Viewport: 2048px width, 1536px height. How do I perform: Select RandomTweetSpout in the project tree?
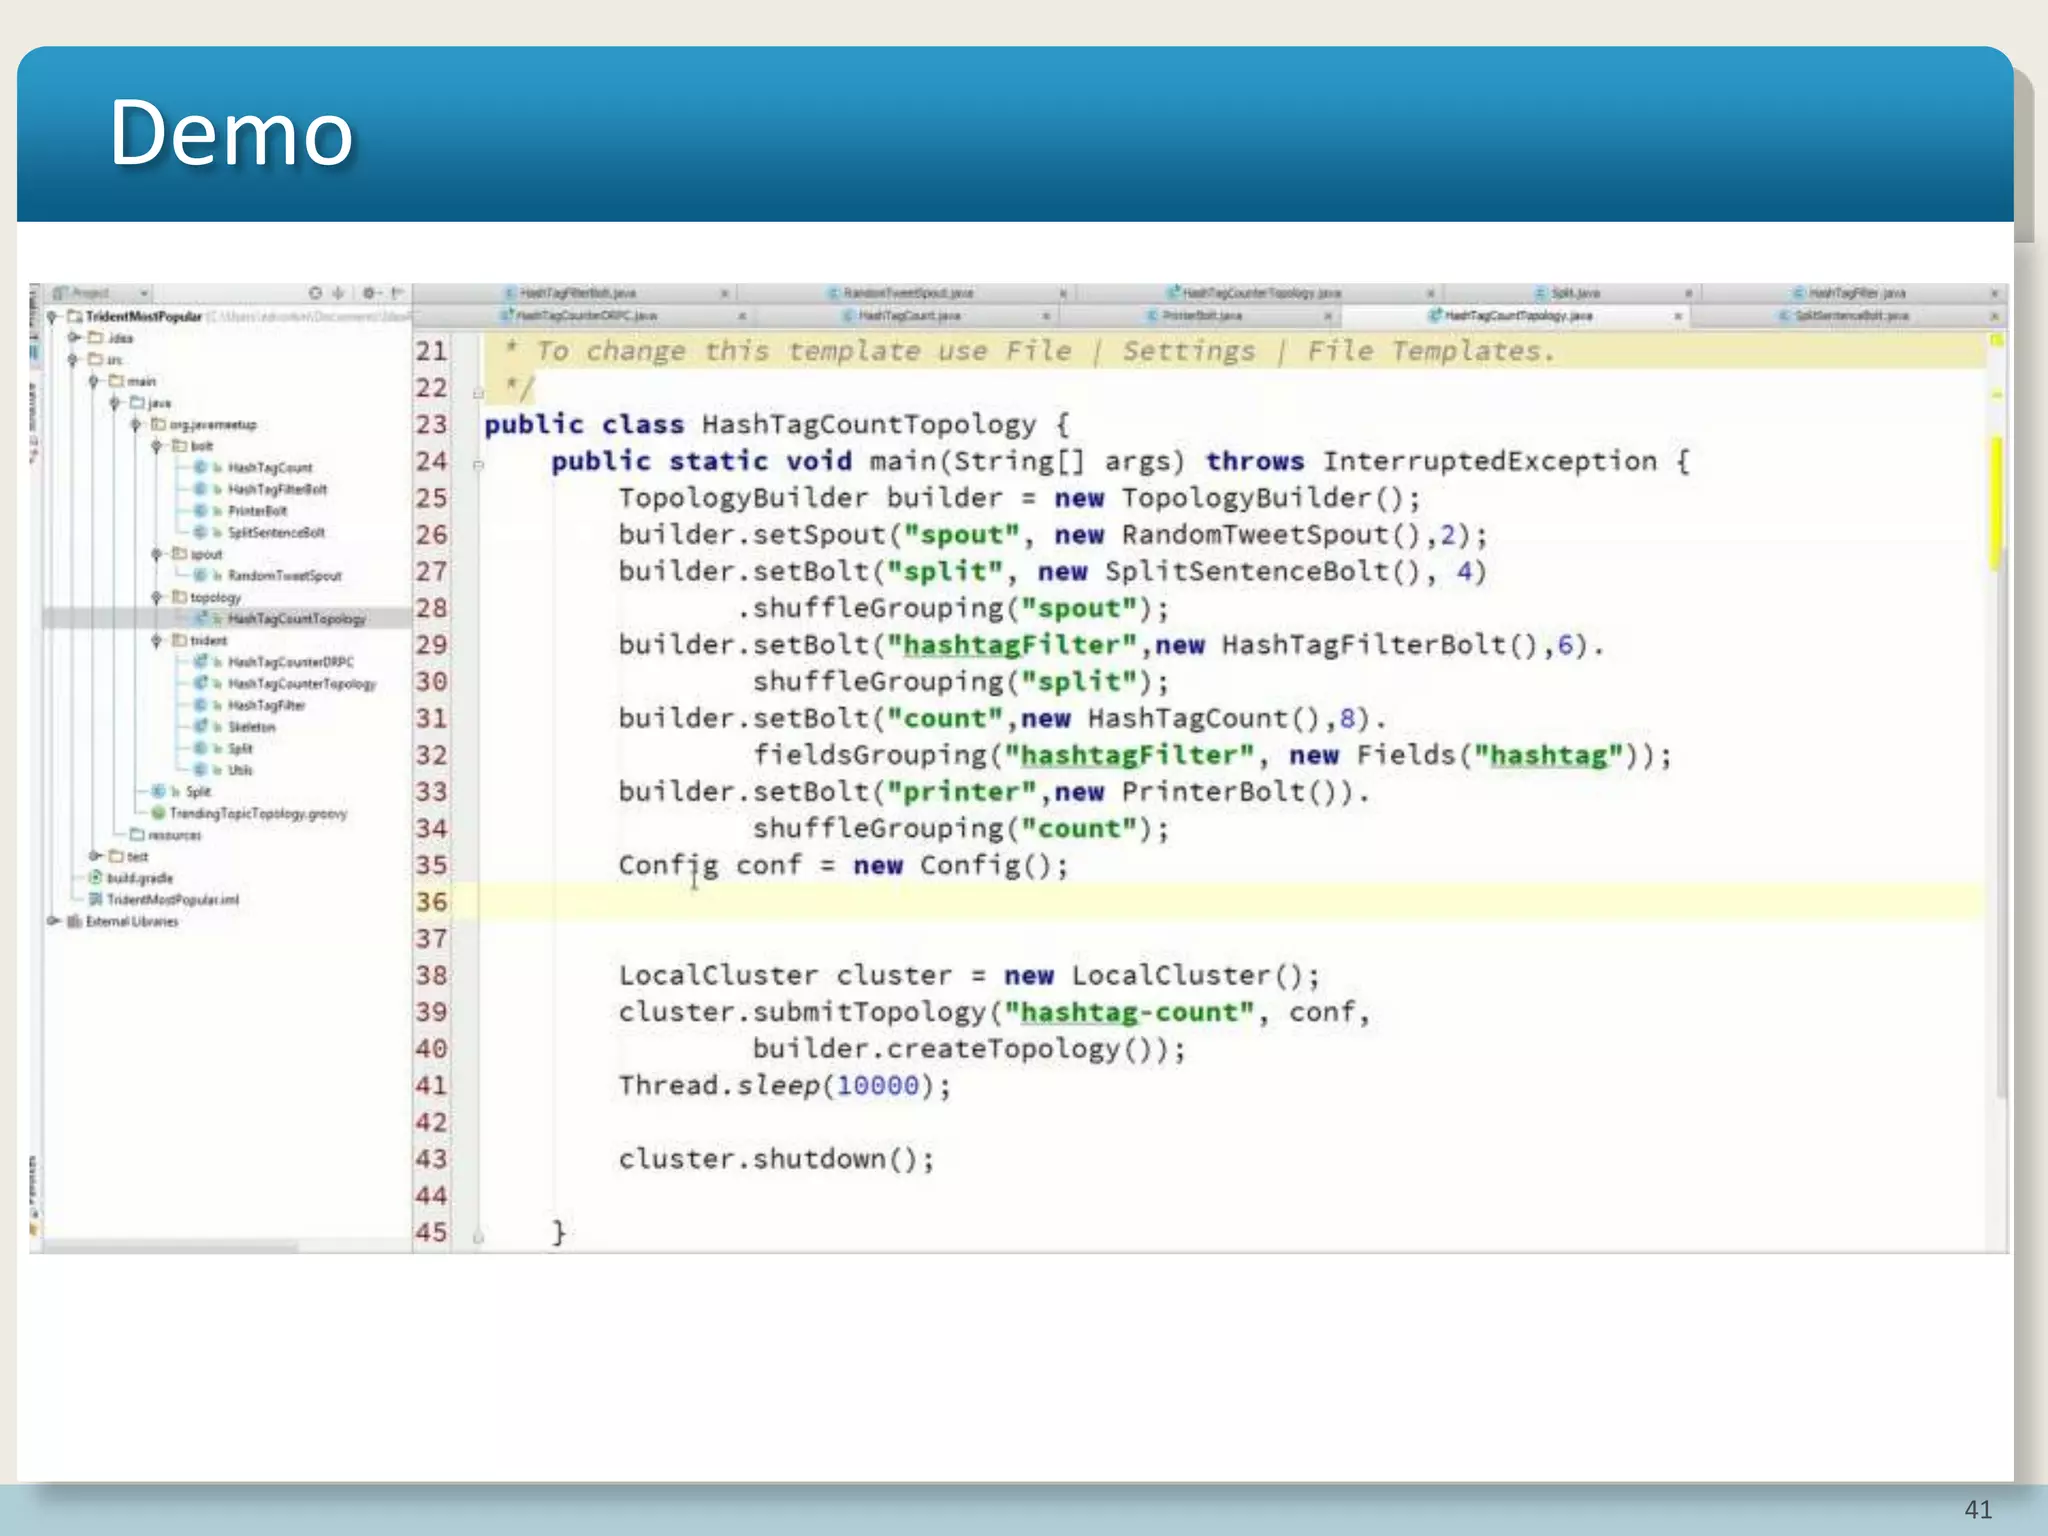click(284, 576)
